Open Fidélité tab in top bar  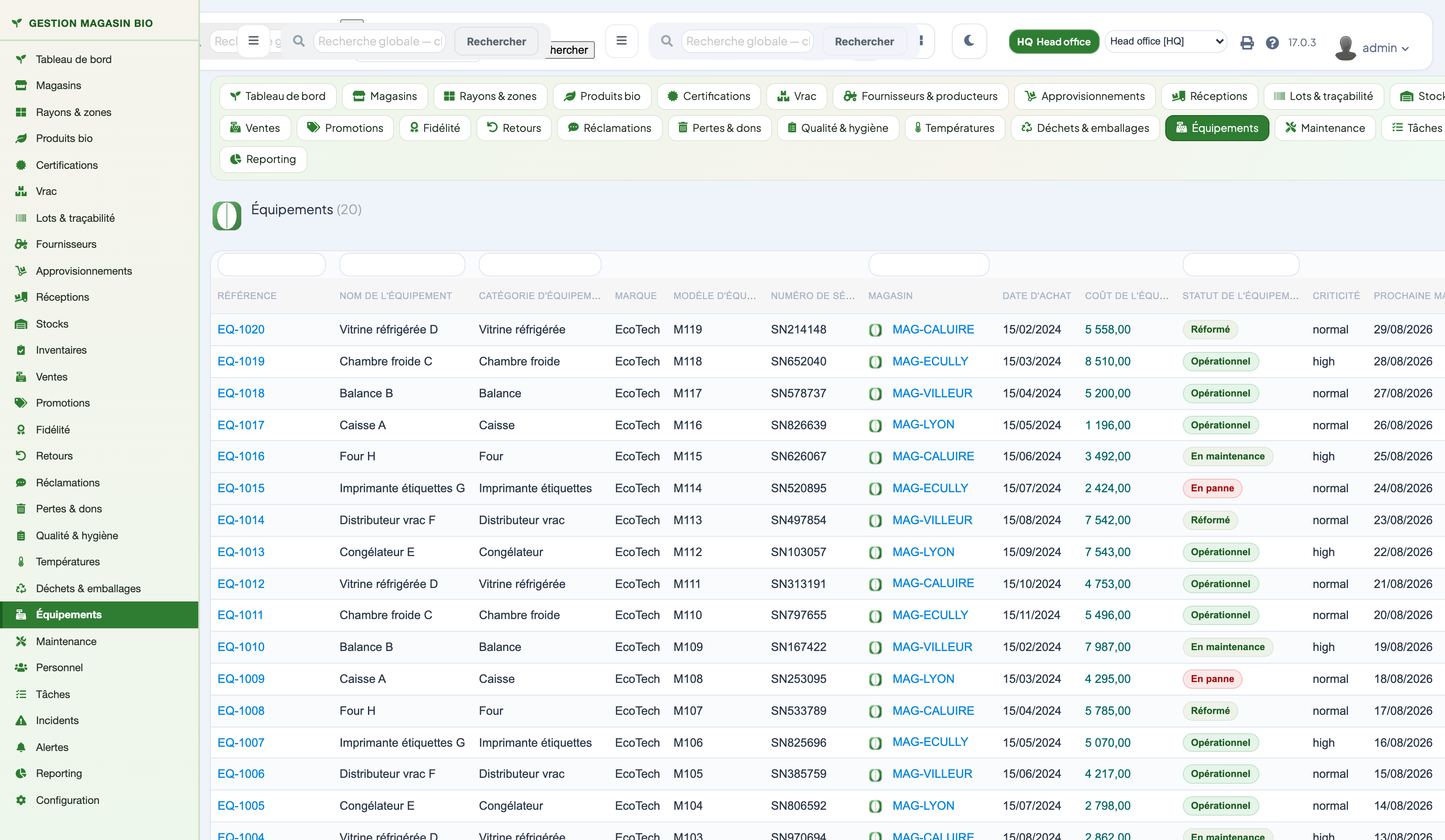tap(435, 128)
